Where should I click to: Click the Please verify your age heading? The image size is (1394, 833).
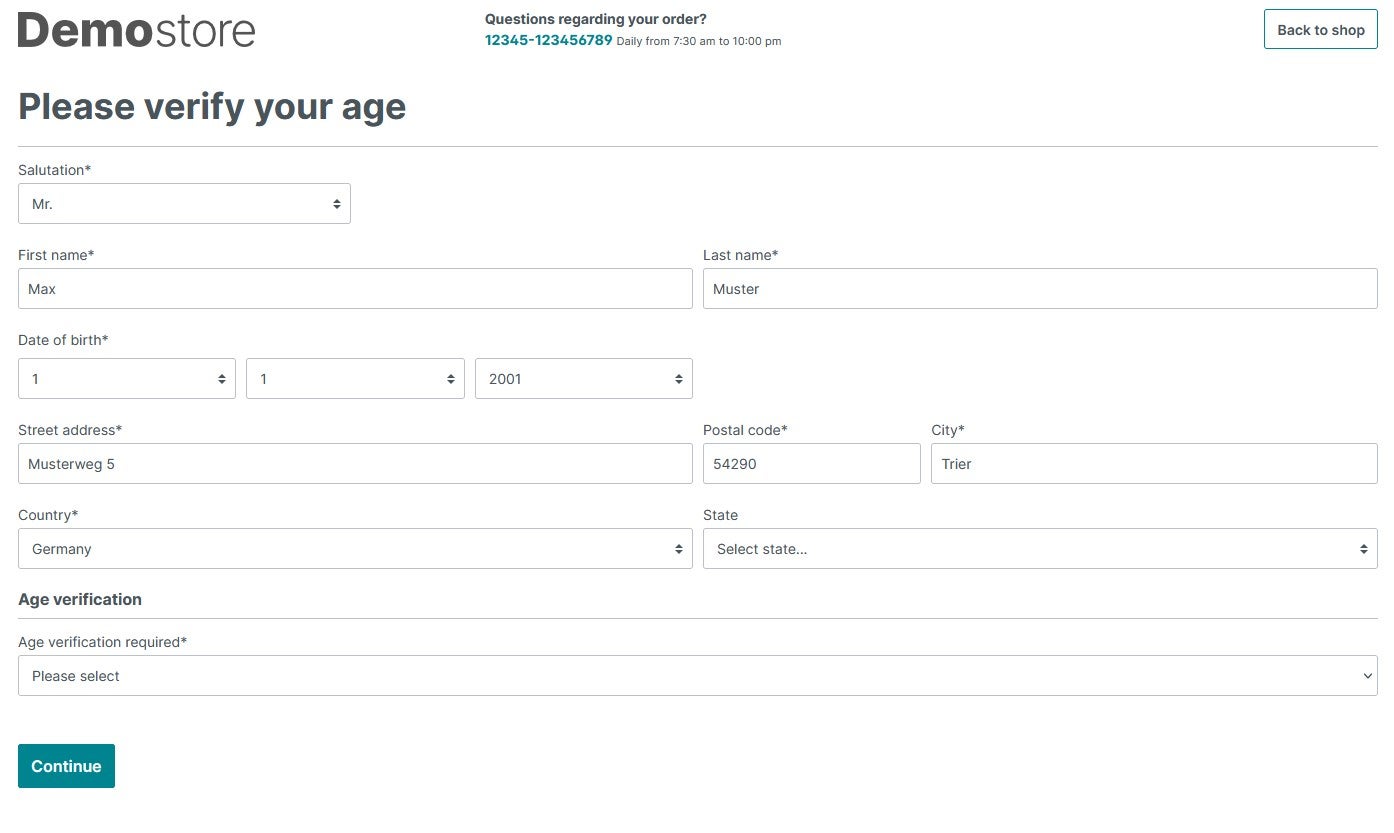pos(212,106)
